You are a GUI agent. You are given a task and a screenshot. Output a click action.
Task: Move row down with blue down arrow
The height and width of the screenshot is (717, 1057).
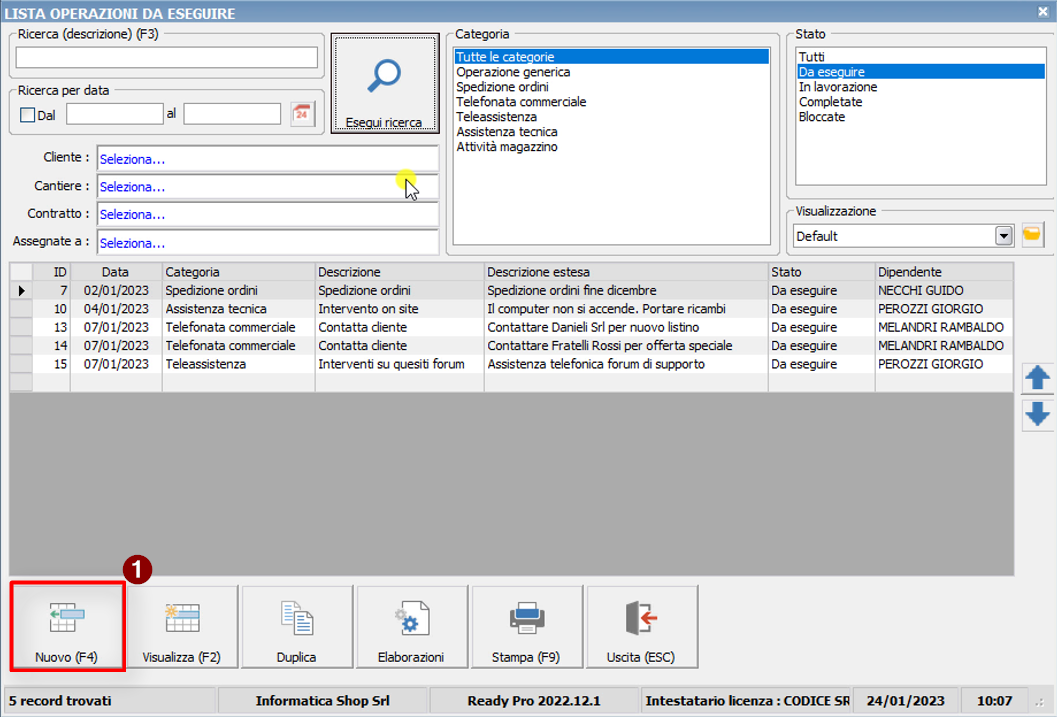[1038, 414]
